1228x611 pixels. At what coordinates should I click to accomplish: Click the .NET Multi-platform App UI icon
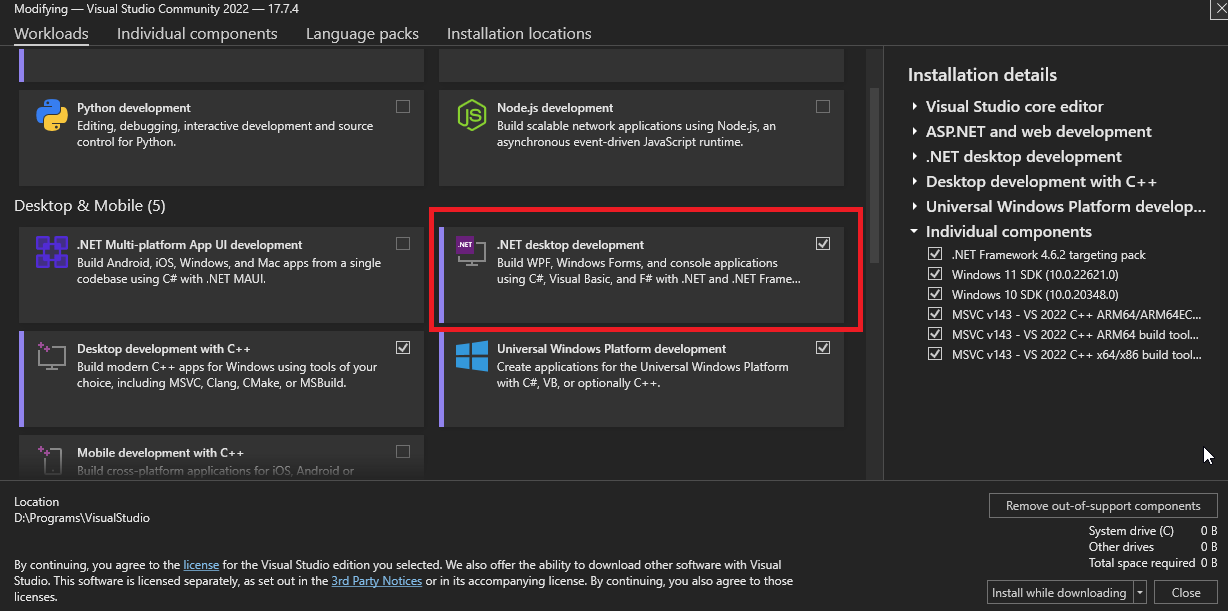51,252
